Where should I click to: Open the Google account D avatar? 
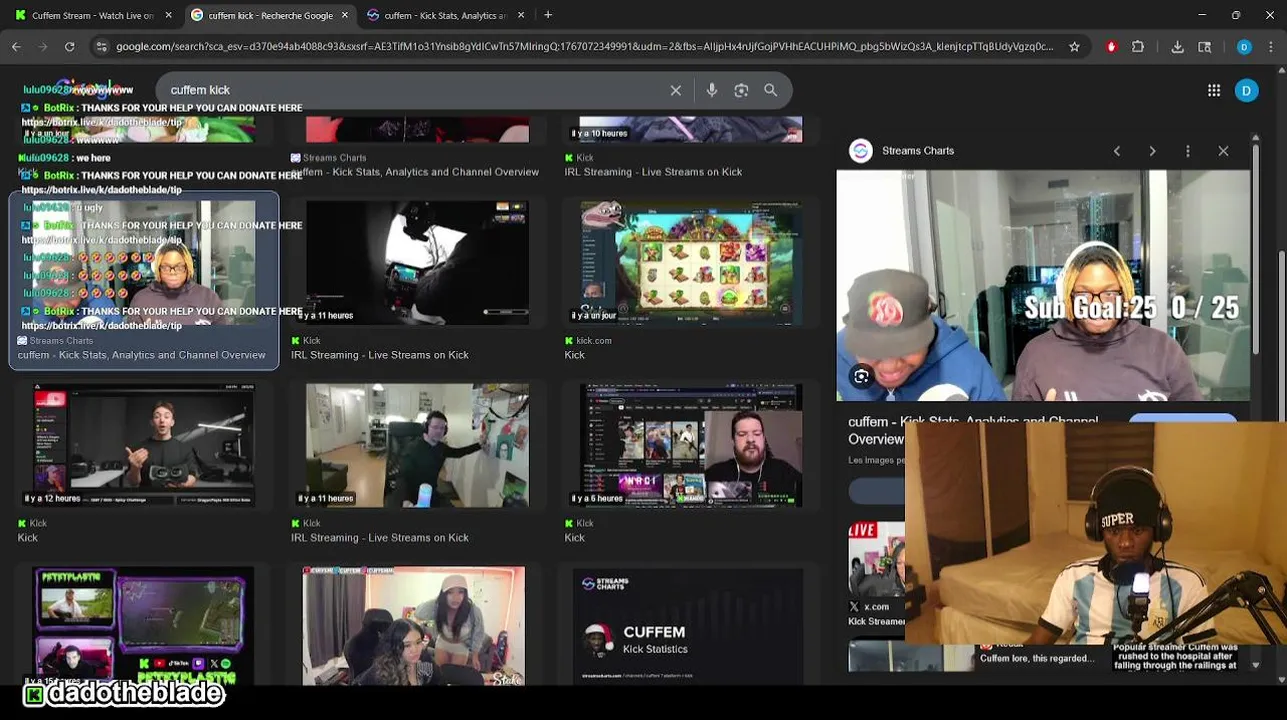pyautogui.click(x=1246, y=90)
